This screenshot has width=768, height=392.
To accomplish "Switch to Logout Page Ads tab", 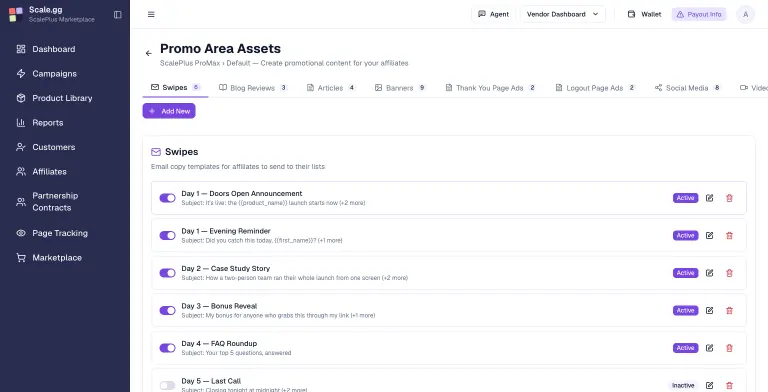I will 596,88.
